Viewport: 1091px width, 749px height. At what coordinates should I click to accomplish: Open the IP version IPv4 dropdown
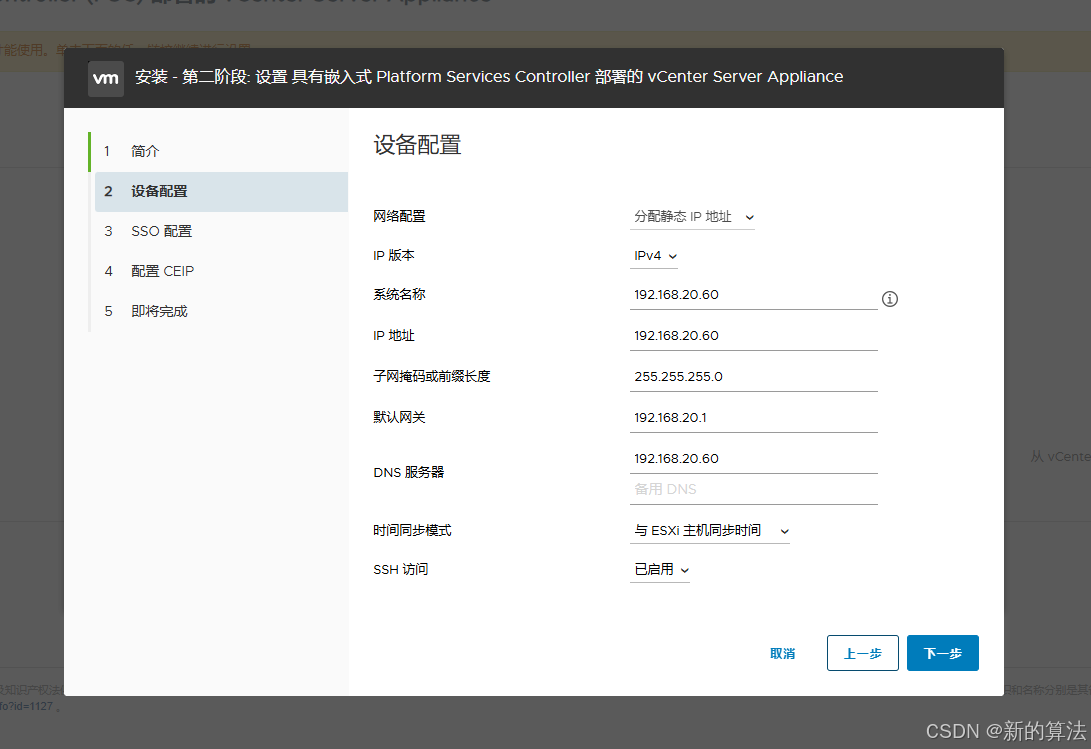coord(654,256)
